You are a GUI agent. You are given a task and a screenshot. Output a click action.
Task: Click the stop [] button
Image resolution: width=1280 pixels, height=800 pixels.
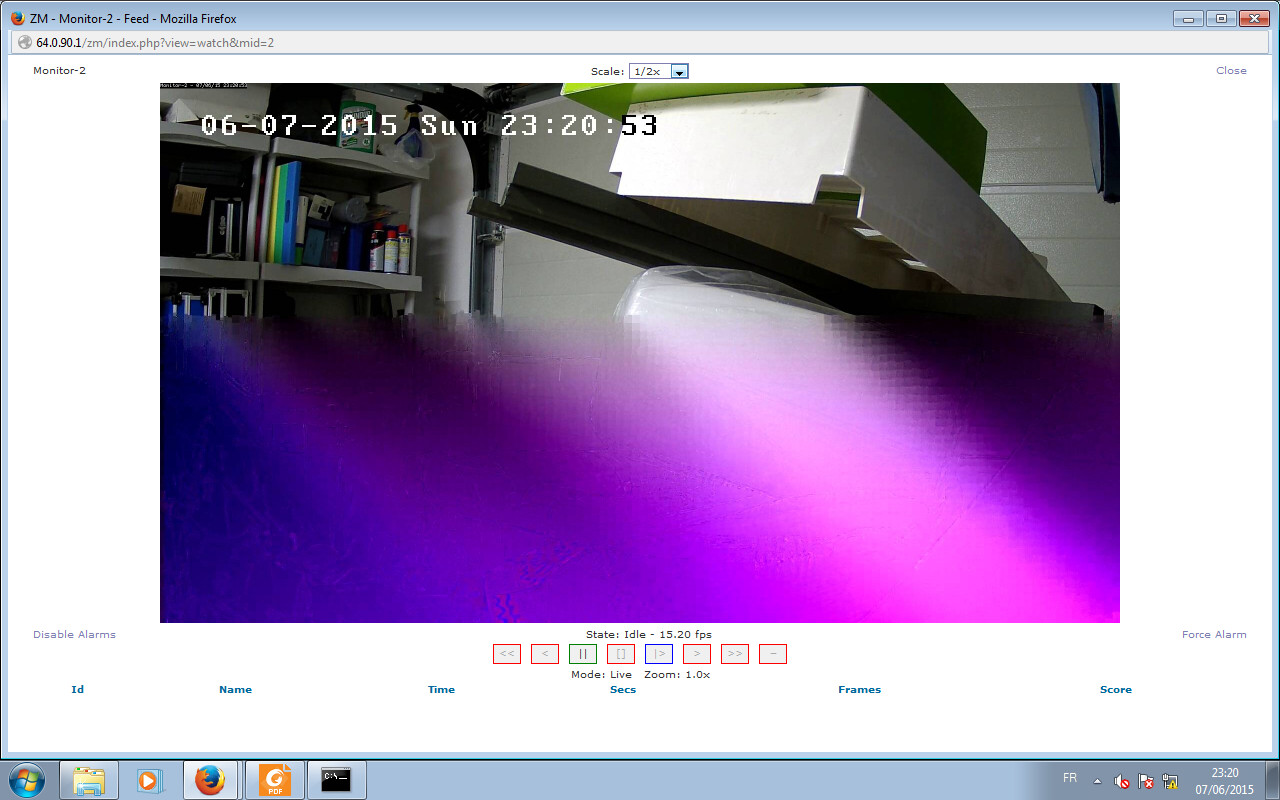621,654
